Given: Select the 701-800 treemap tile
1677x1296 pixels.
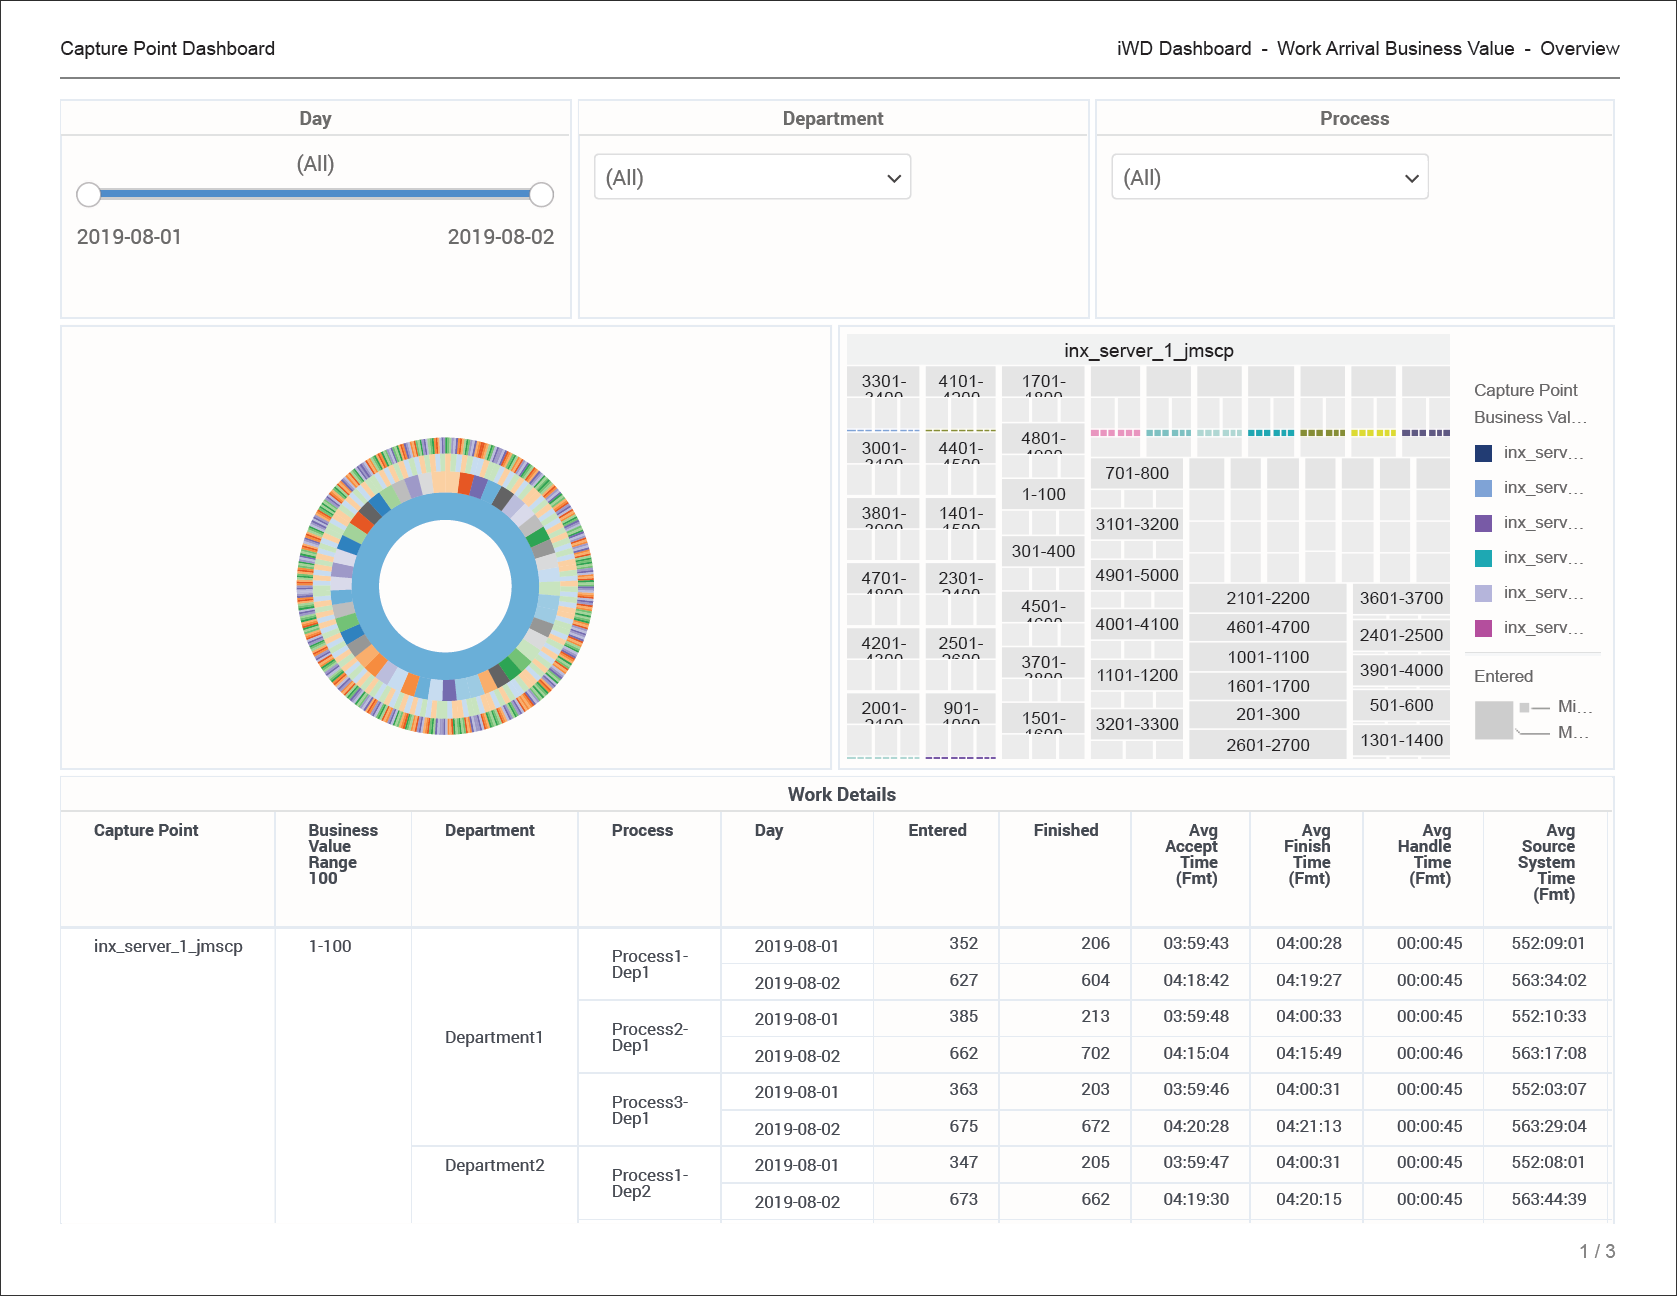Looking at the screenshot, I should coord(1136,473).
